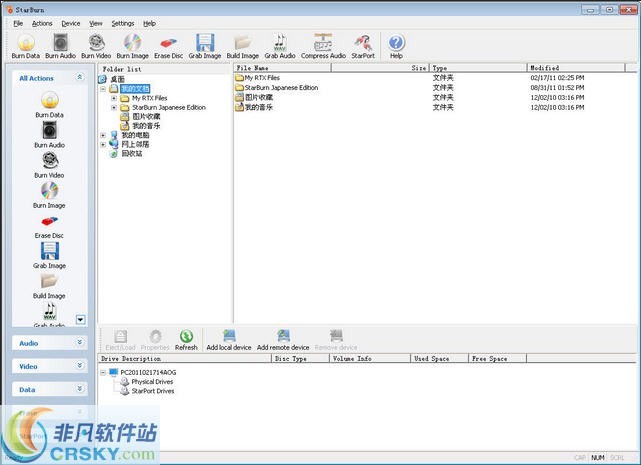Open the View menu
641x465 pixels.
[x=96, y=23]
